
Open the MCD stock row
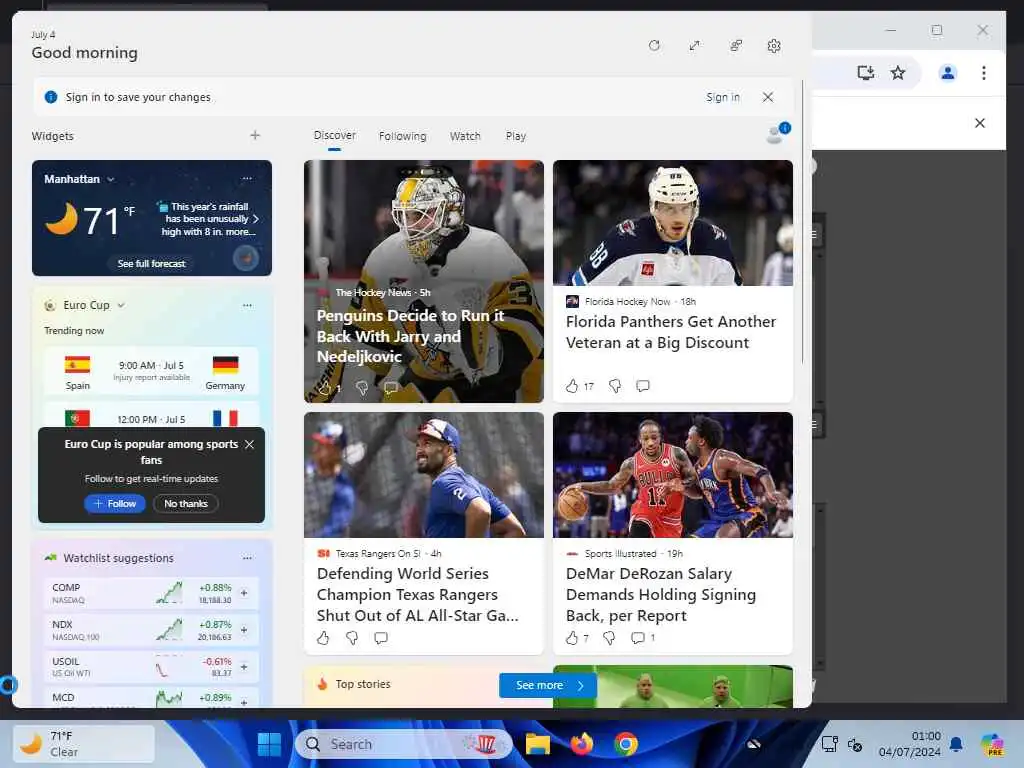[152, 698]
